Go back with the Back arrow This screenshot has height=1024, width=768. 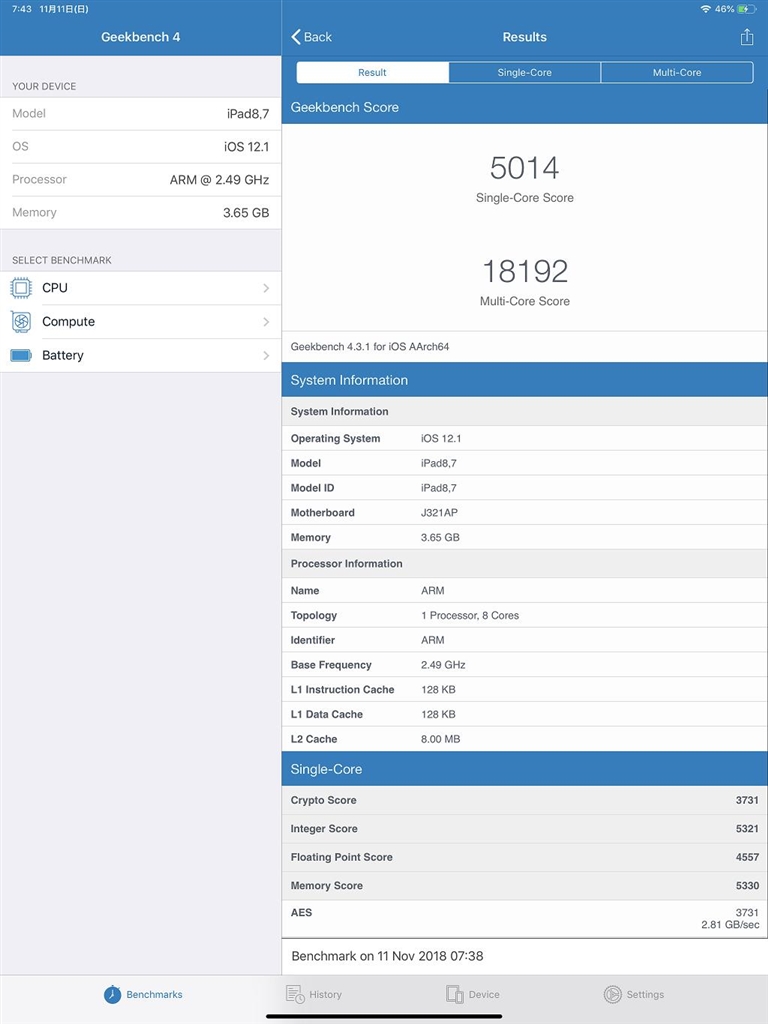pos(296,37)
